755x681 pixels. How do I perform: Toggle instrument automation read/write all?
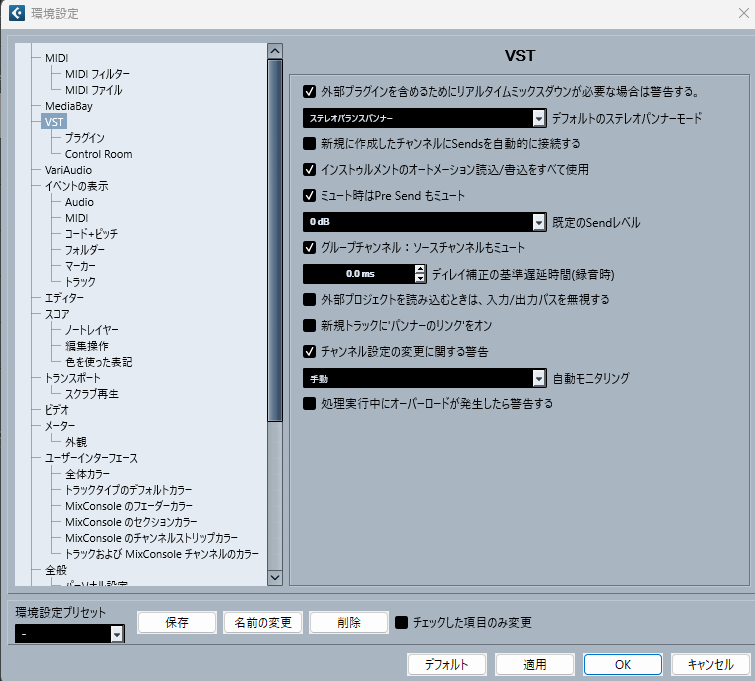pyautogui.click(x=310, y=170)
